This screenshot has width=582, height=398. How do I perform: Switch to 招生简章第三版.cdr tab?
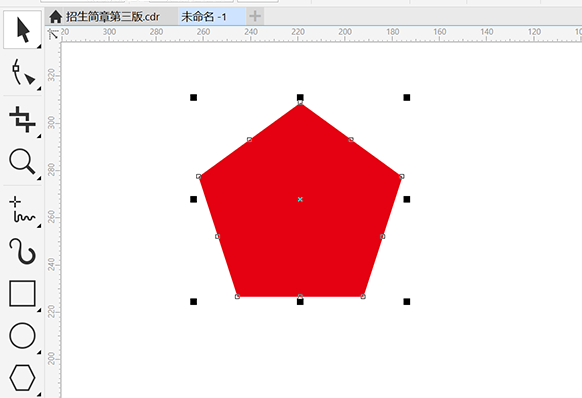click(x=112, y=17)
